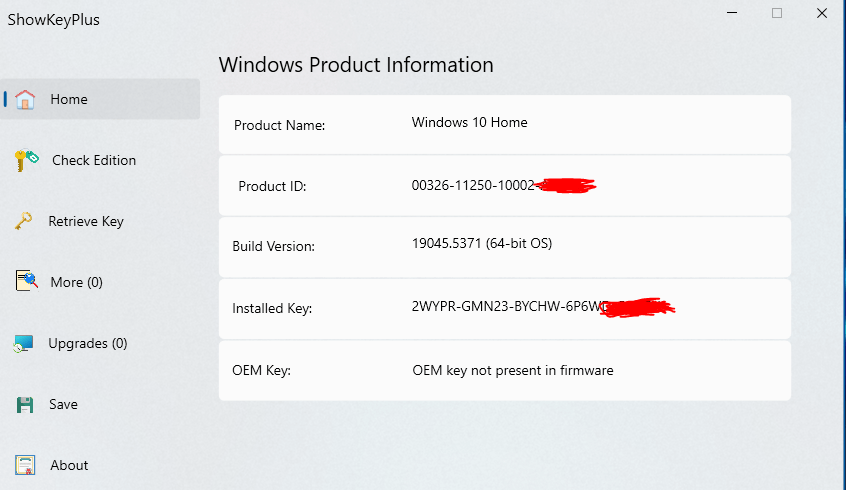Image resolution: width=846 pixels, height=490 pixels.
Task: Maximize the ShowKeyPlus window
Action: pos(777,13)
